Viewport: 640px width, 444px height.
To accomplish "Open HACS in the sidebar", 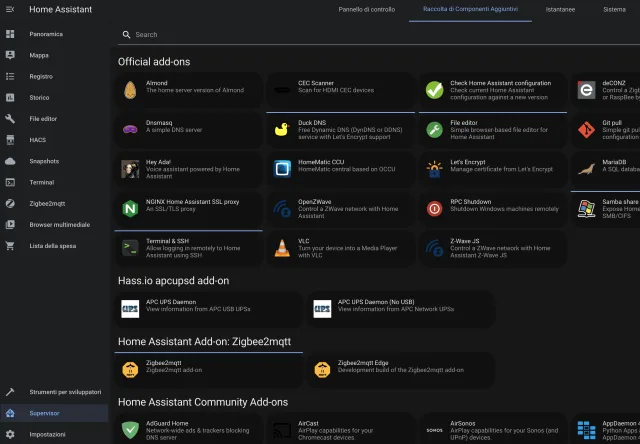I will pyautogui.click(x=38, y=140).
